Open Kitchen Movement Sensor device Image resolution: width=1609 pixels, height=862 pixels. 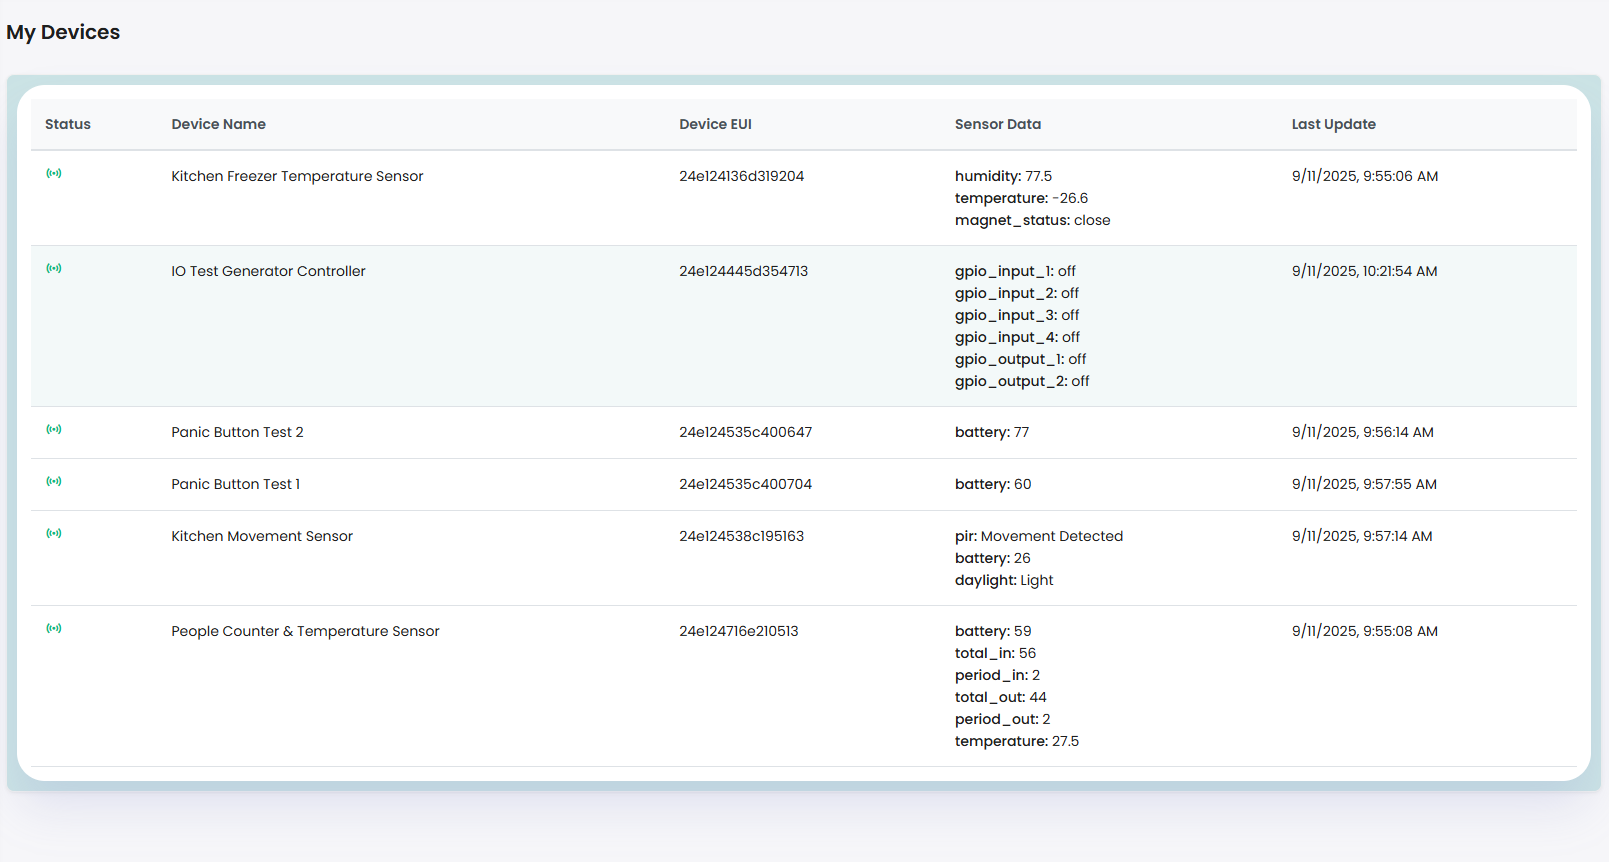coord(262,536)
